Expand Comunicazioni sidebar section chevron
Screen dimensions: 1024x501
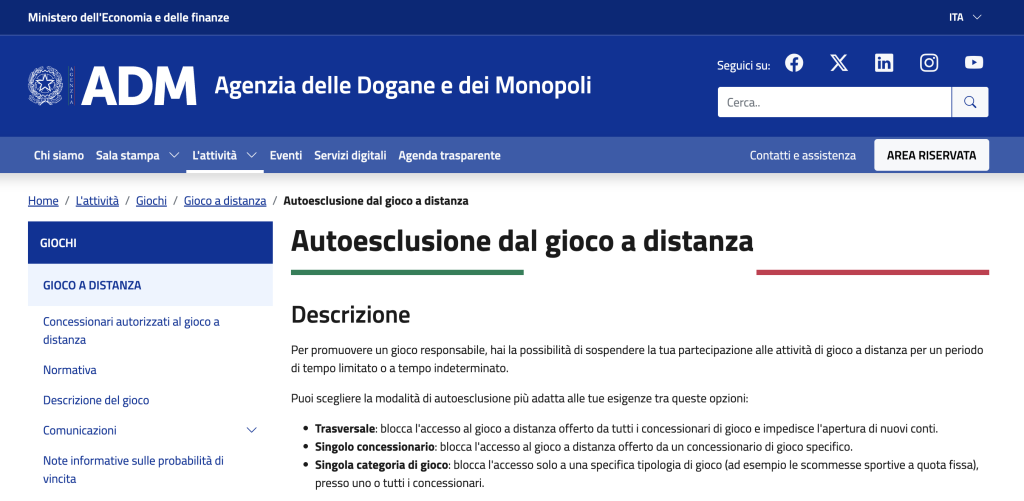point(251,430)
